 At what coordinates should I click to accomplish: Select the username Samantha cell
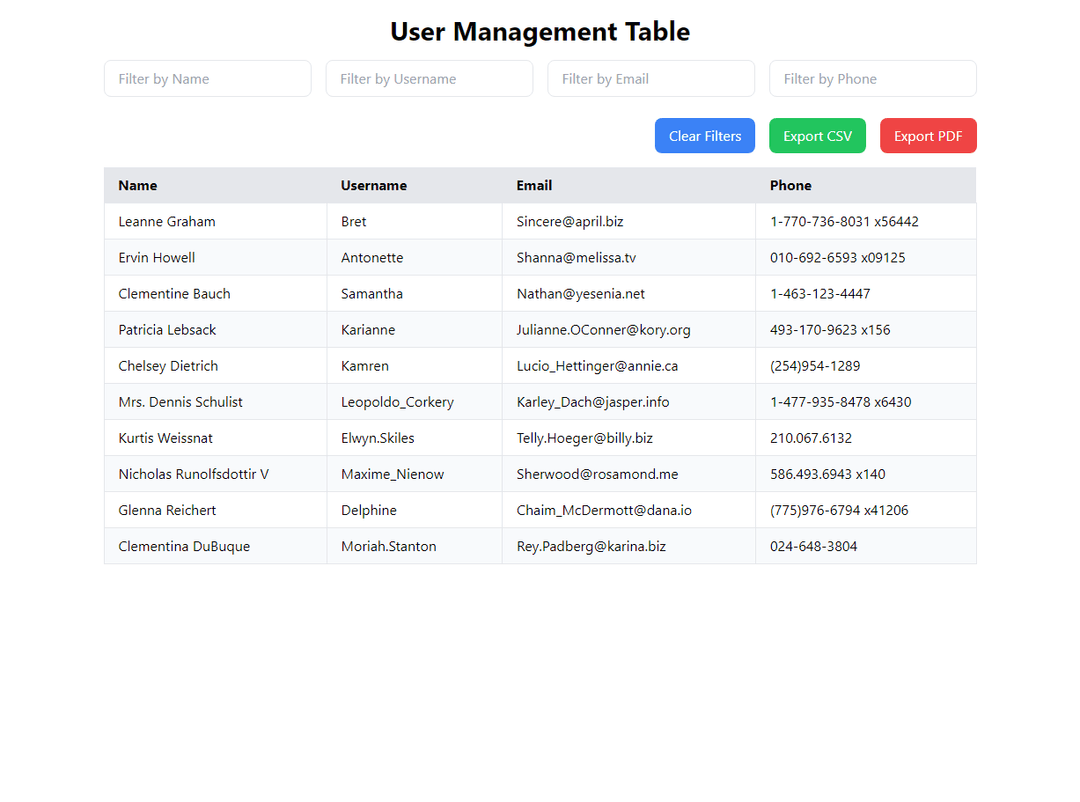372,294
